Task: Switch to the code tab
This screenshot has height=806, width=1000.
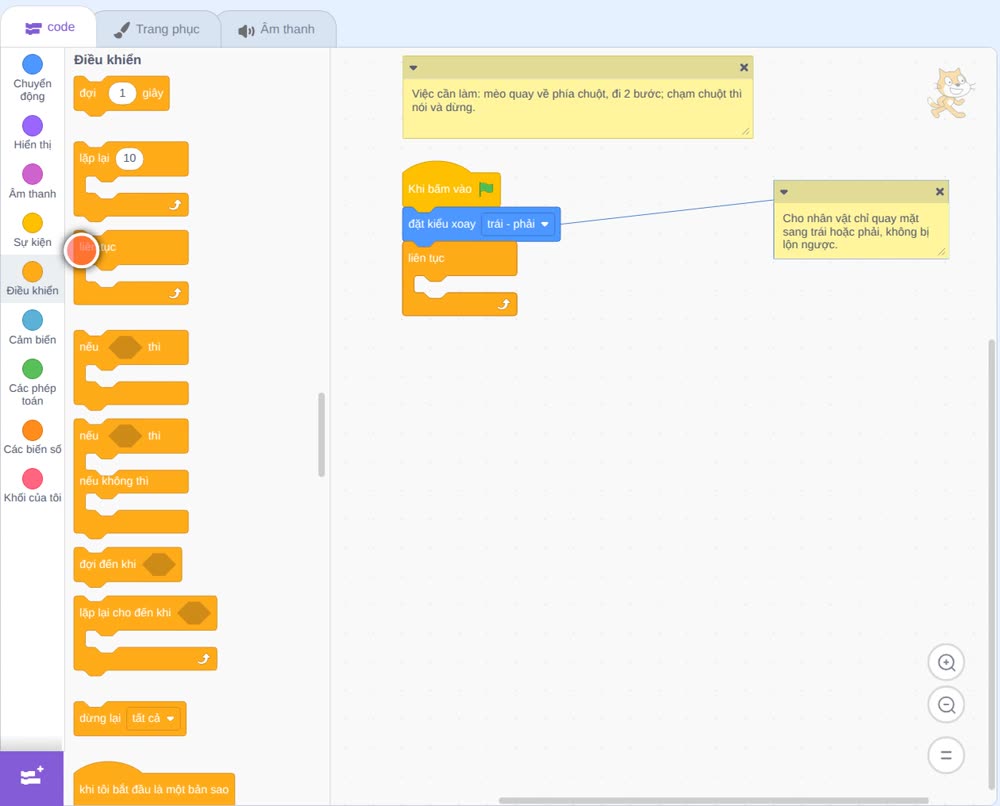Action: click(49, 27)
